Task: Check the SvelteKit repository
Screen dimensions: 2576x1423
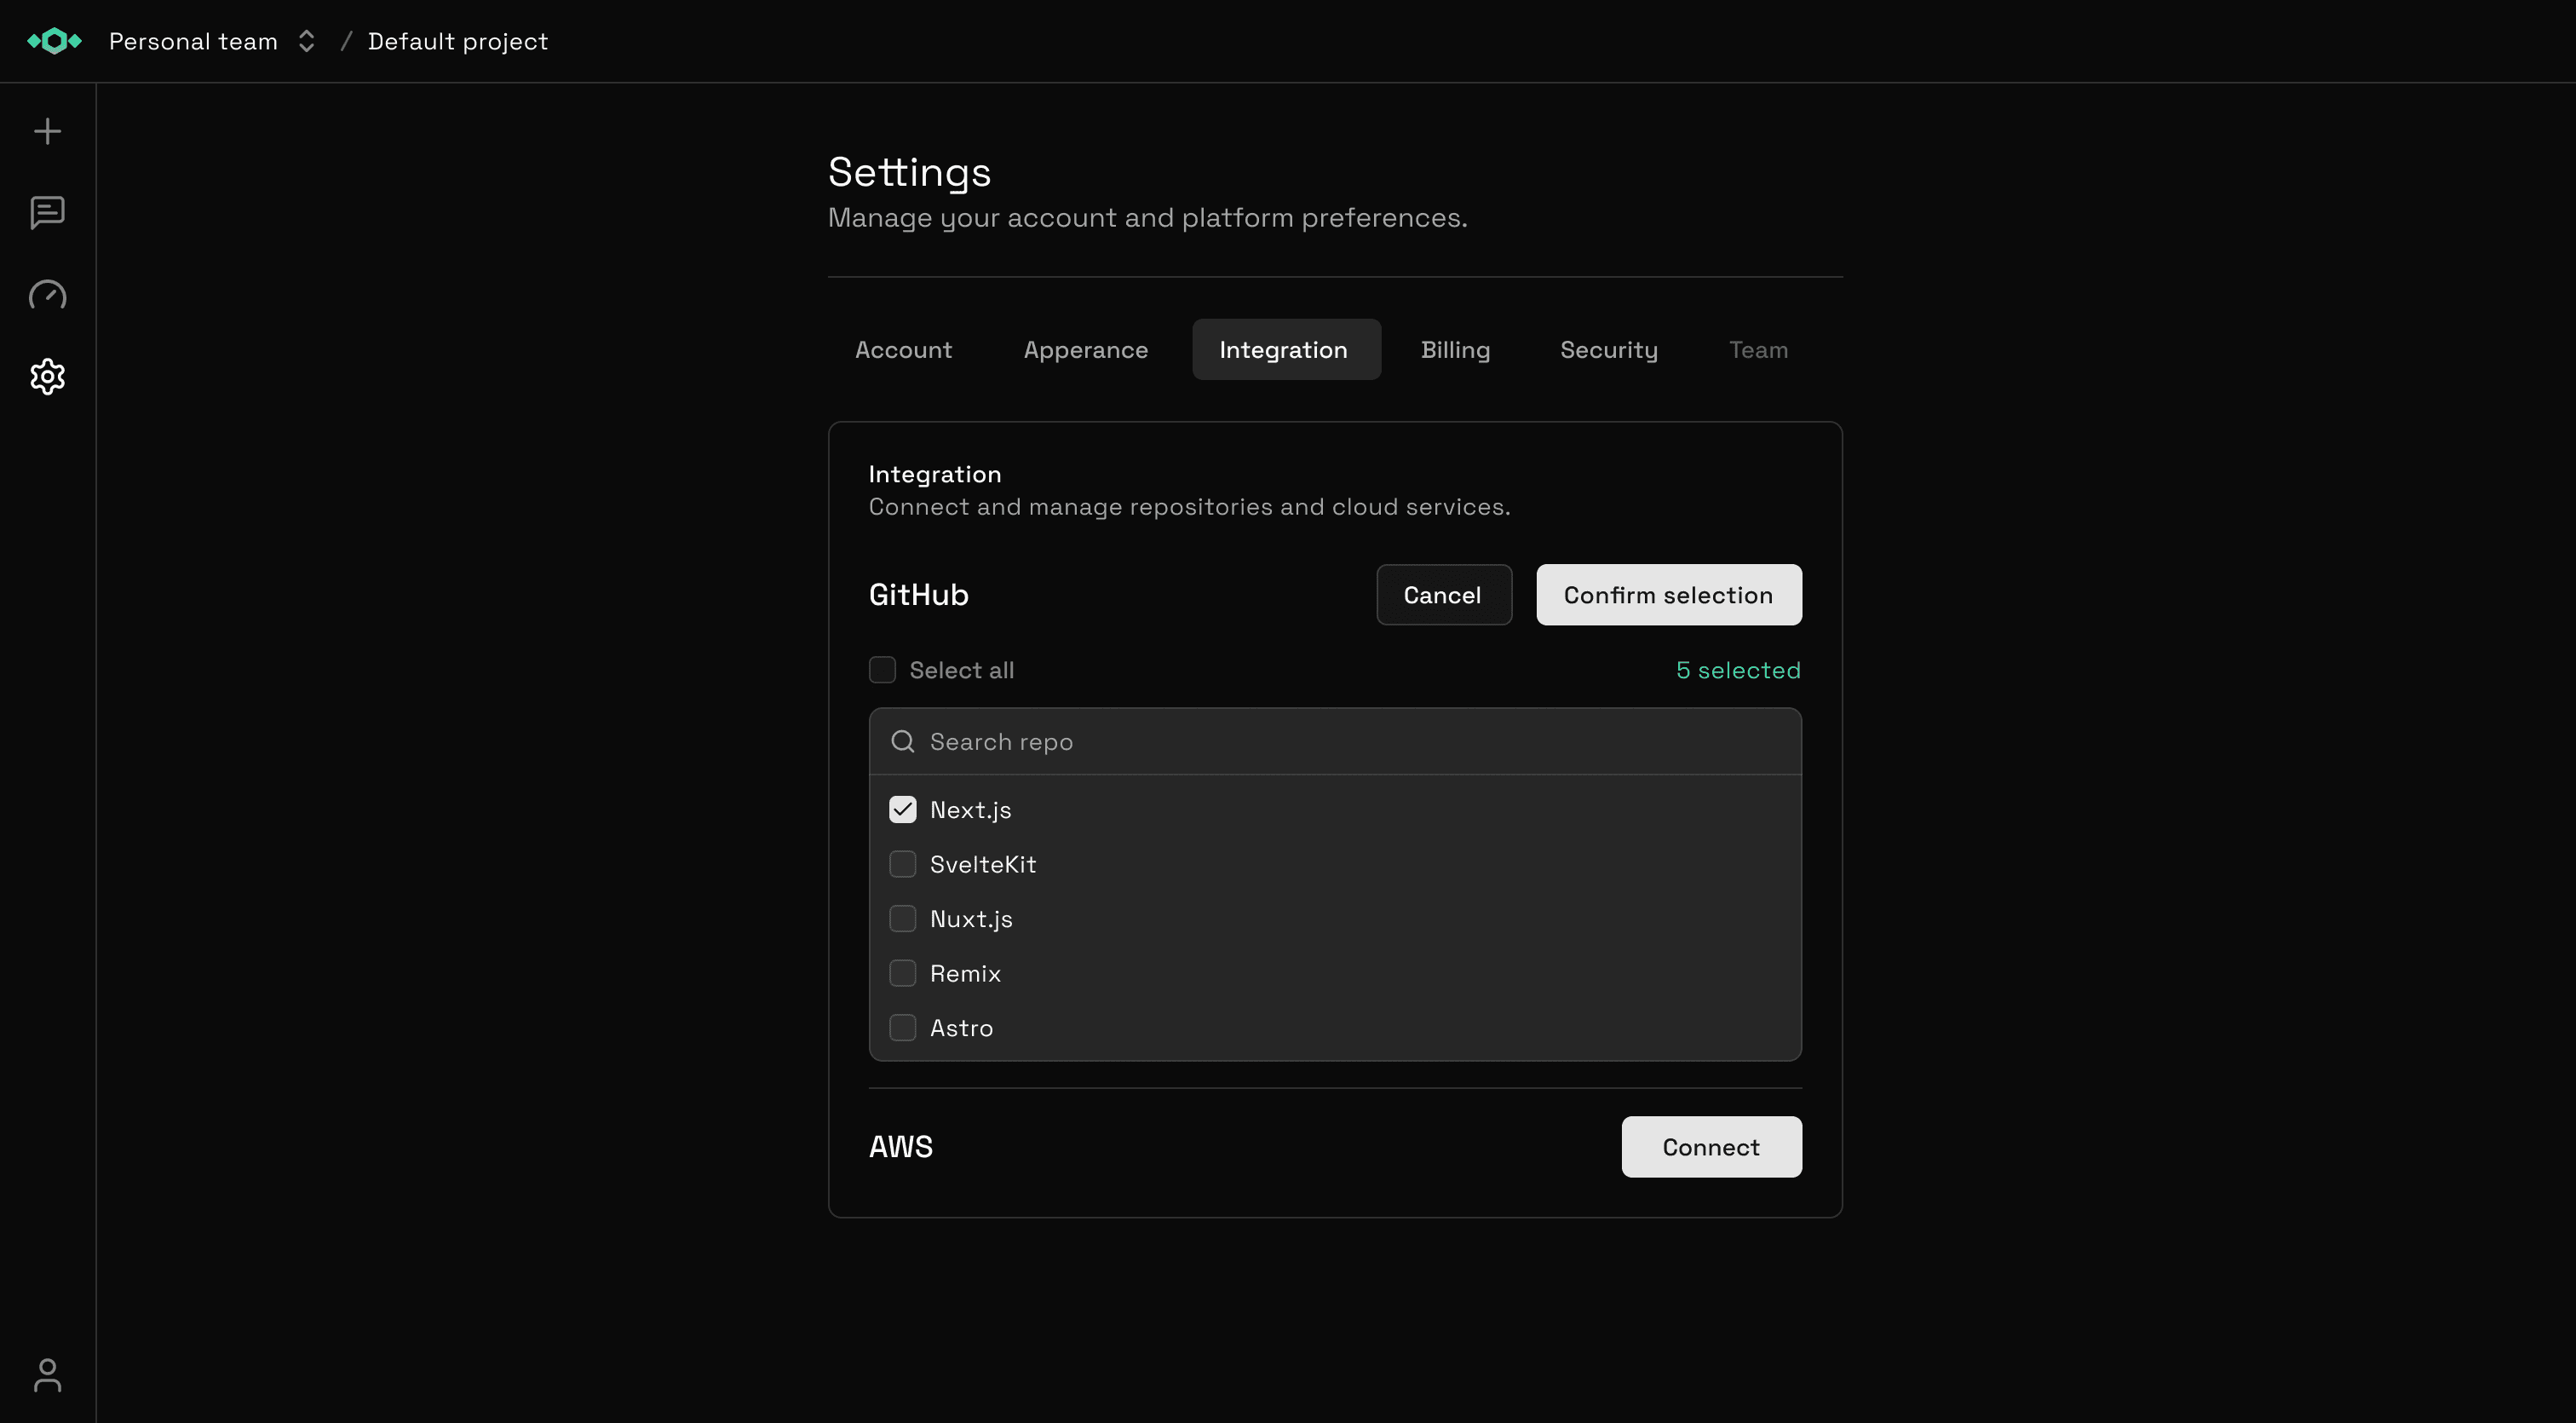Action: click(902, 863)
